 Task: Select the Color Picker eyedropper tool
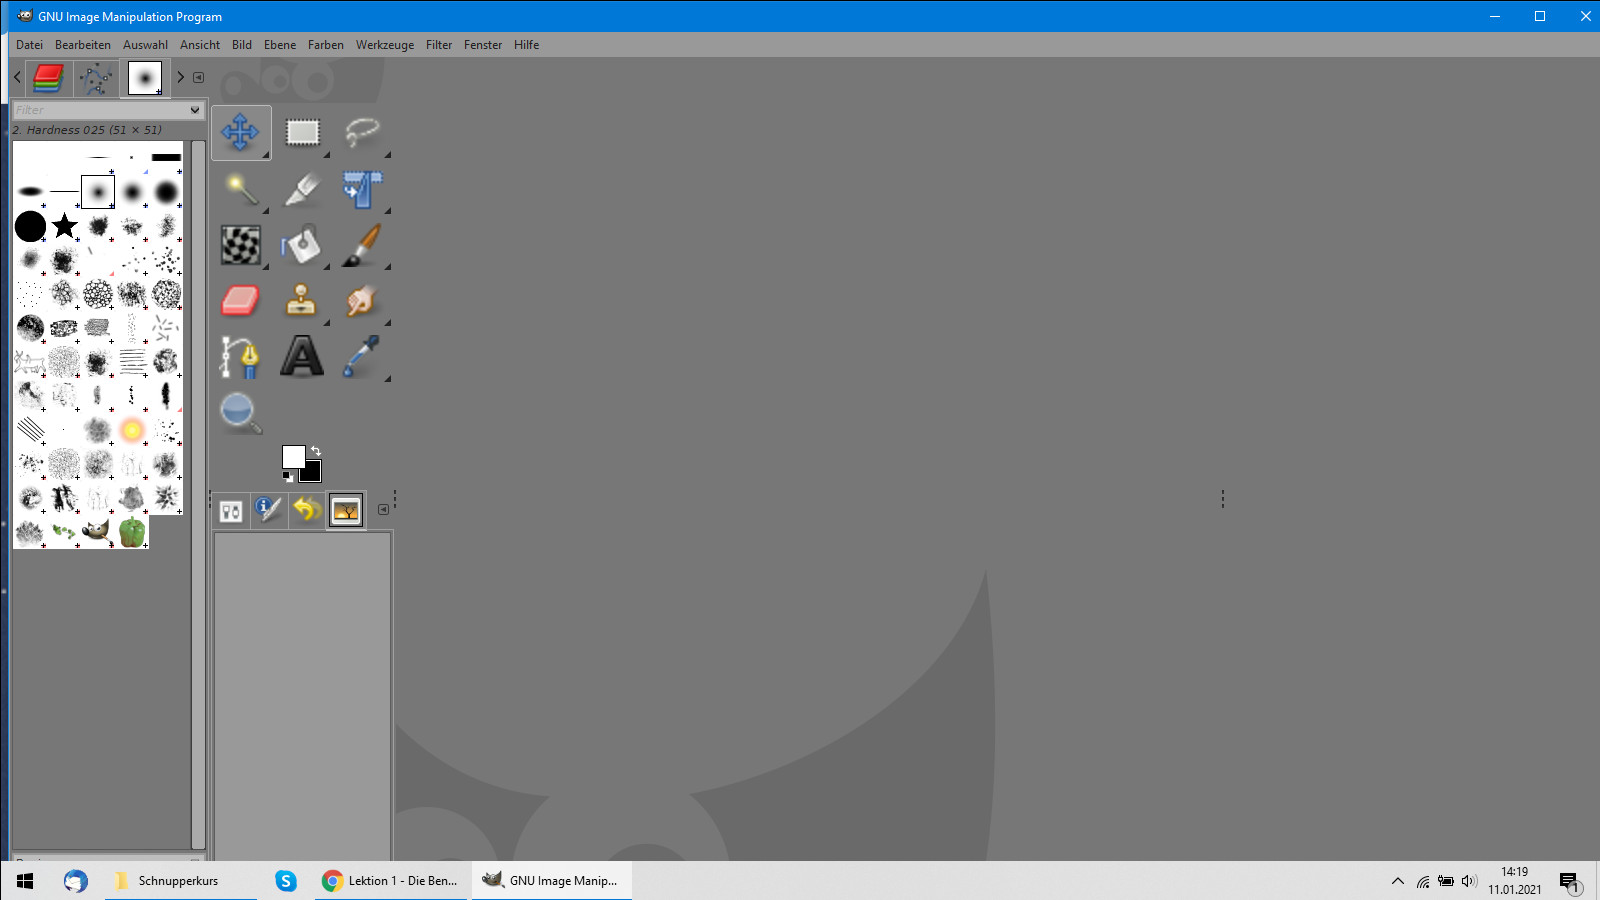[362, 356]
